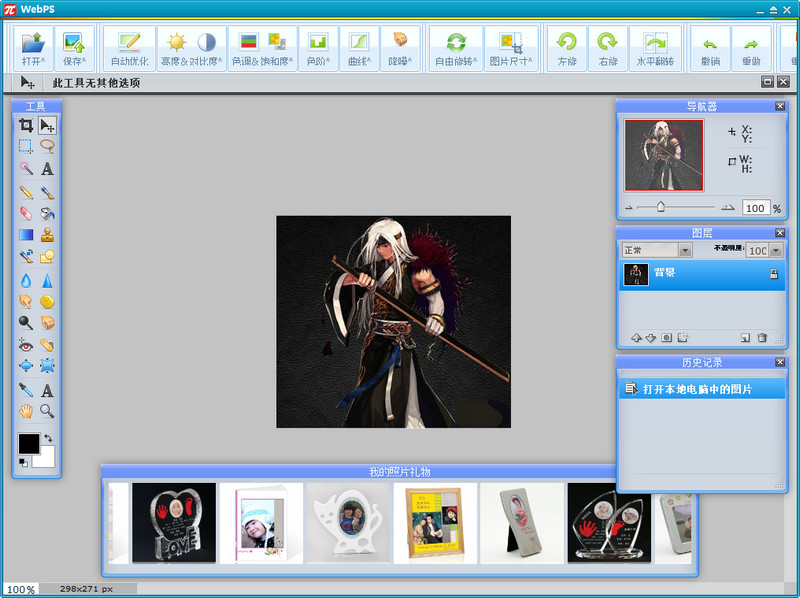Select the 背景 layer row
This screenshot has height=598, width=800.
(702, 275)
